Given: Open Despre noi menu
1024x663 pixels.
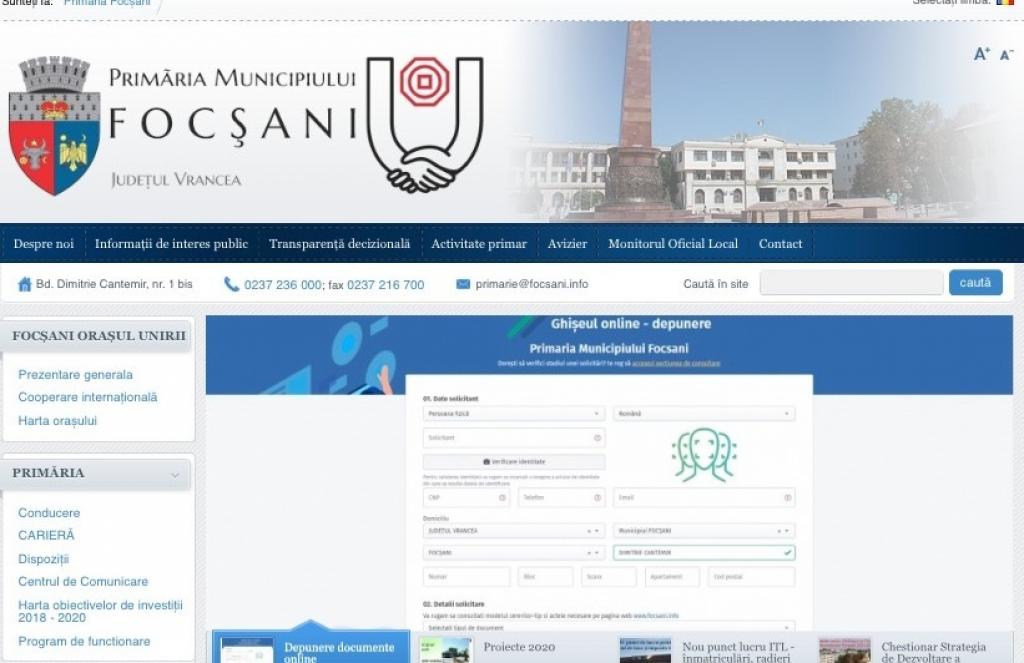Looking at the screenshot, I should click(x=44, y=244).
